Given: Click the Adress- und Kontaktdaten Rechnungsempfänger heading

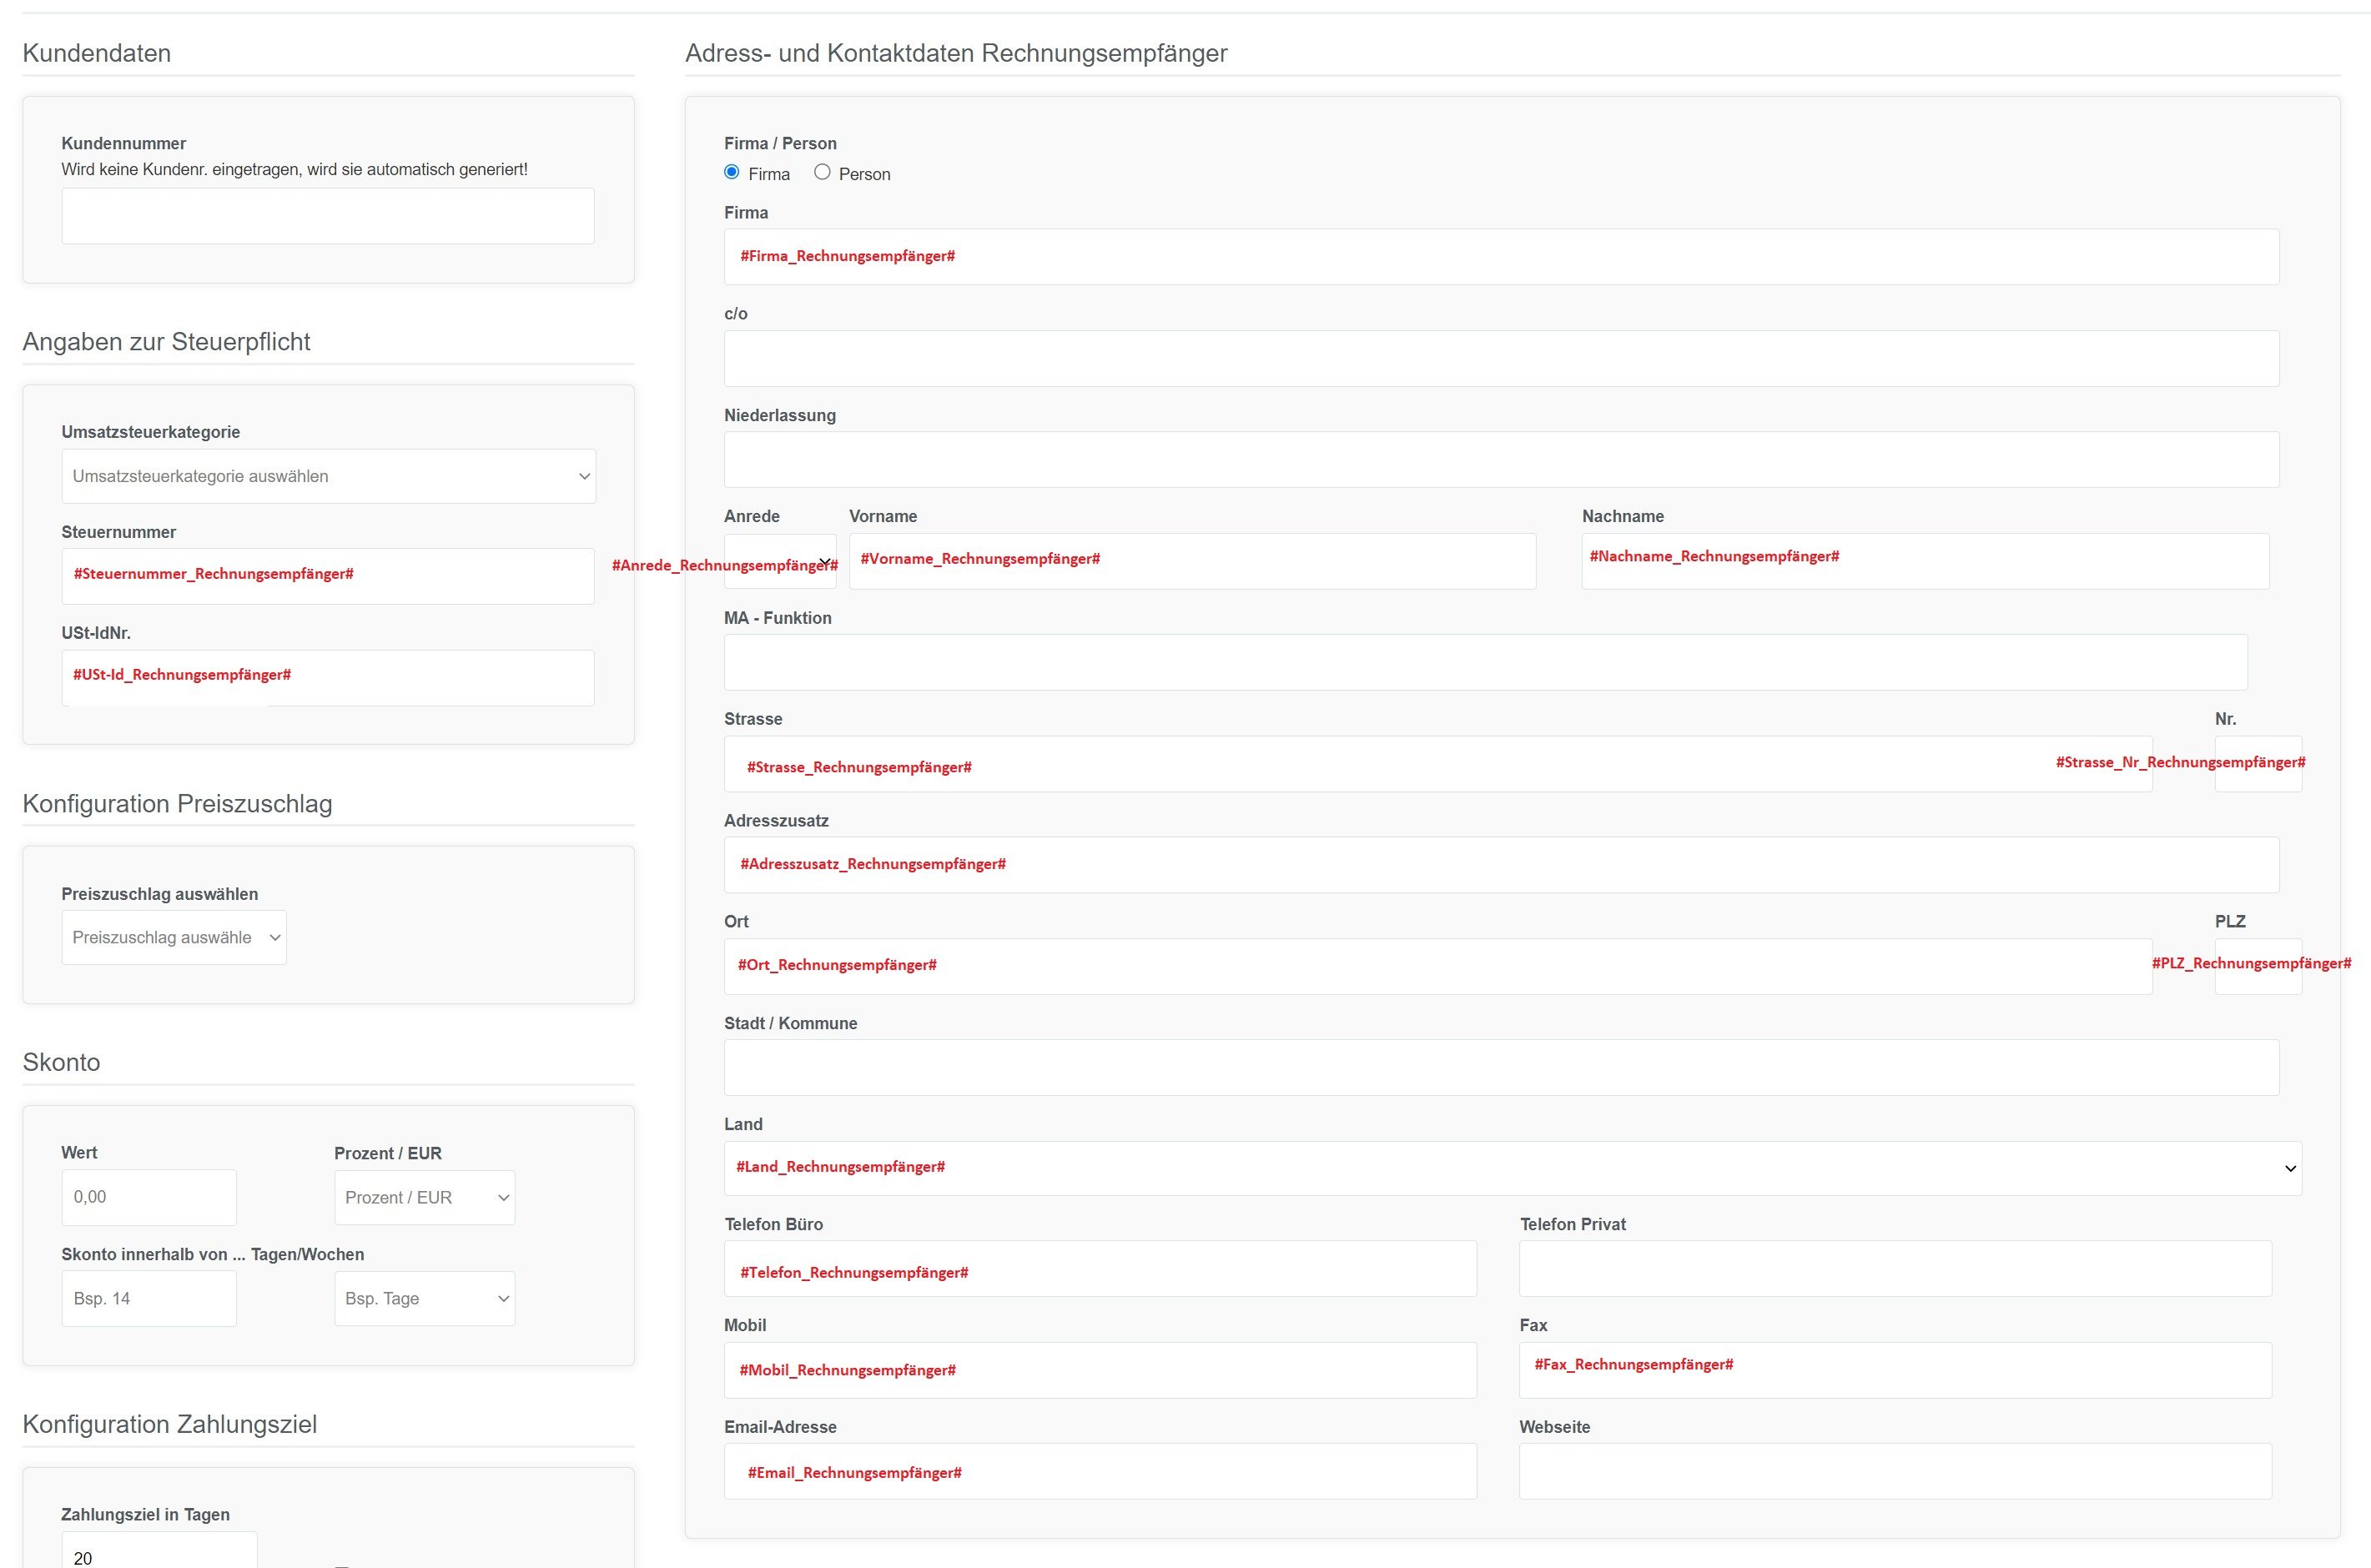Looking at the screenshot, I should 956,53.
